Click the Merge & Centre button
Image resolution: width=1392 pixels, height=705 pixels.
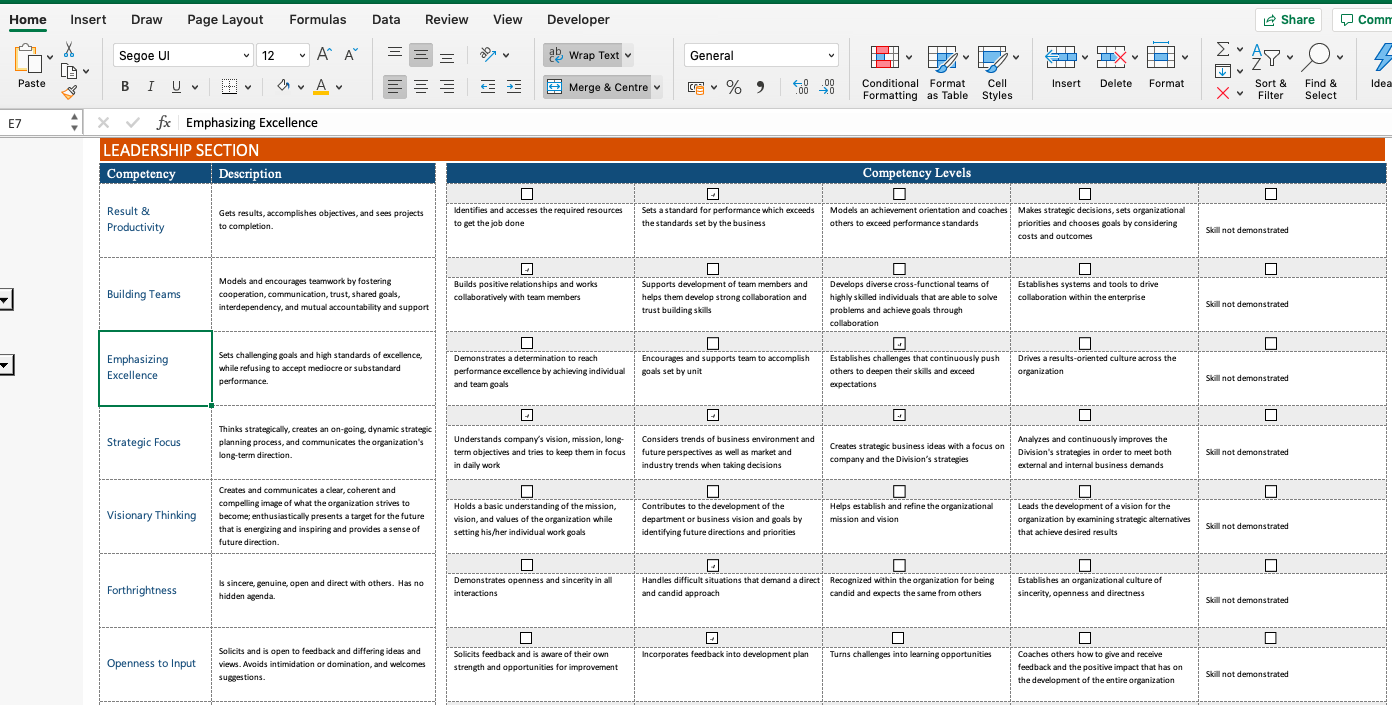point(597,87)
